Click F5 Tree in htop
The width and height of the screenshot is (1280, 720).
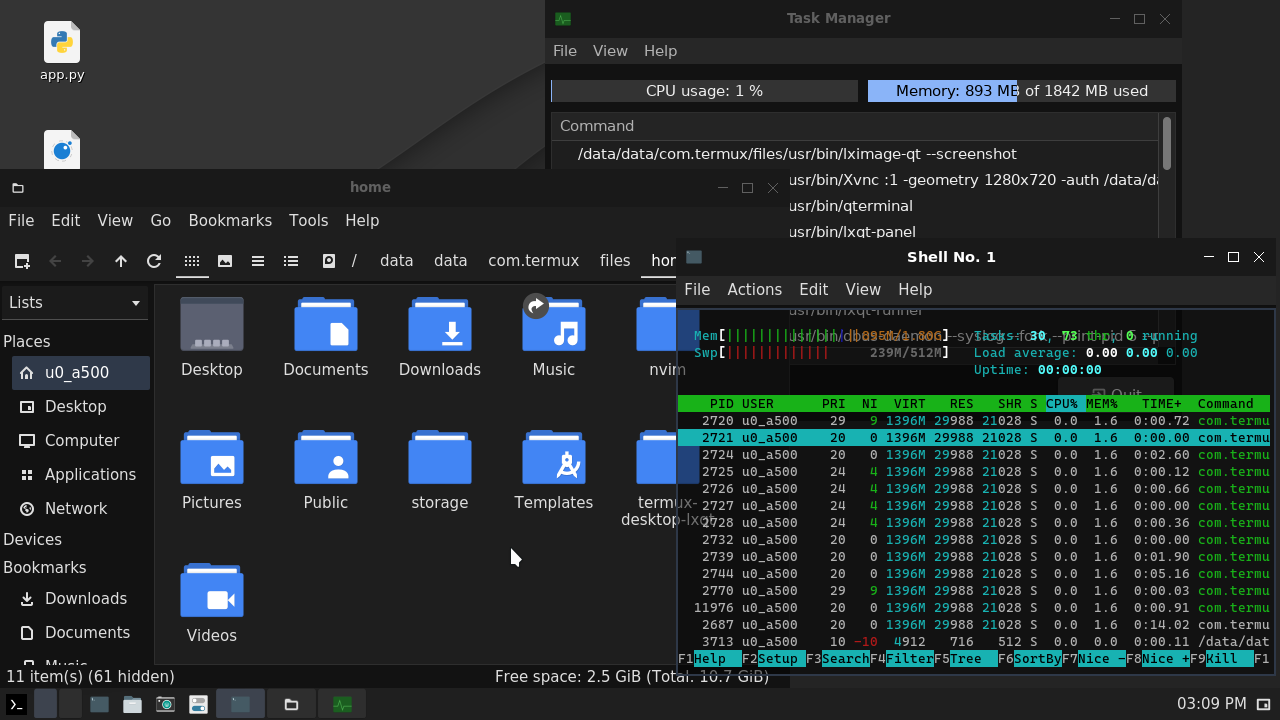point(966,659)
